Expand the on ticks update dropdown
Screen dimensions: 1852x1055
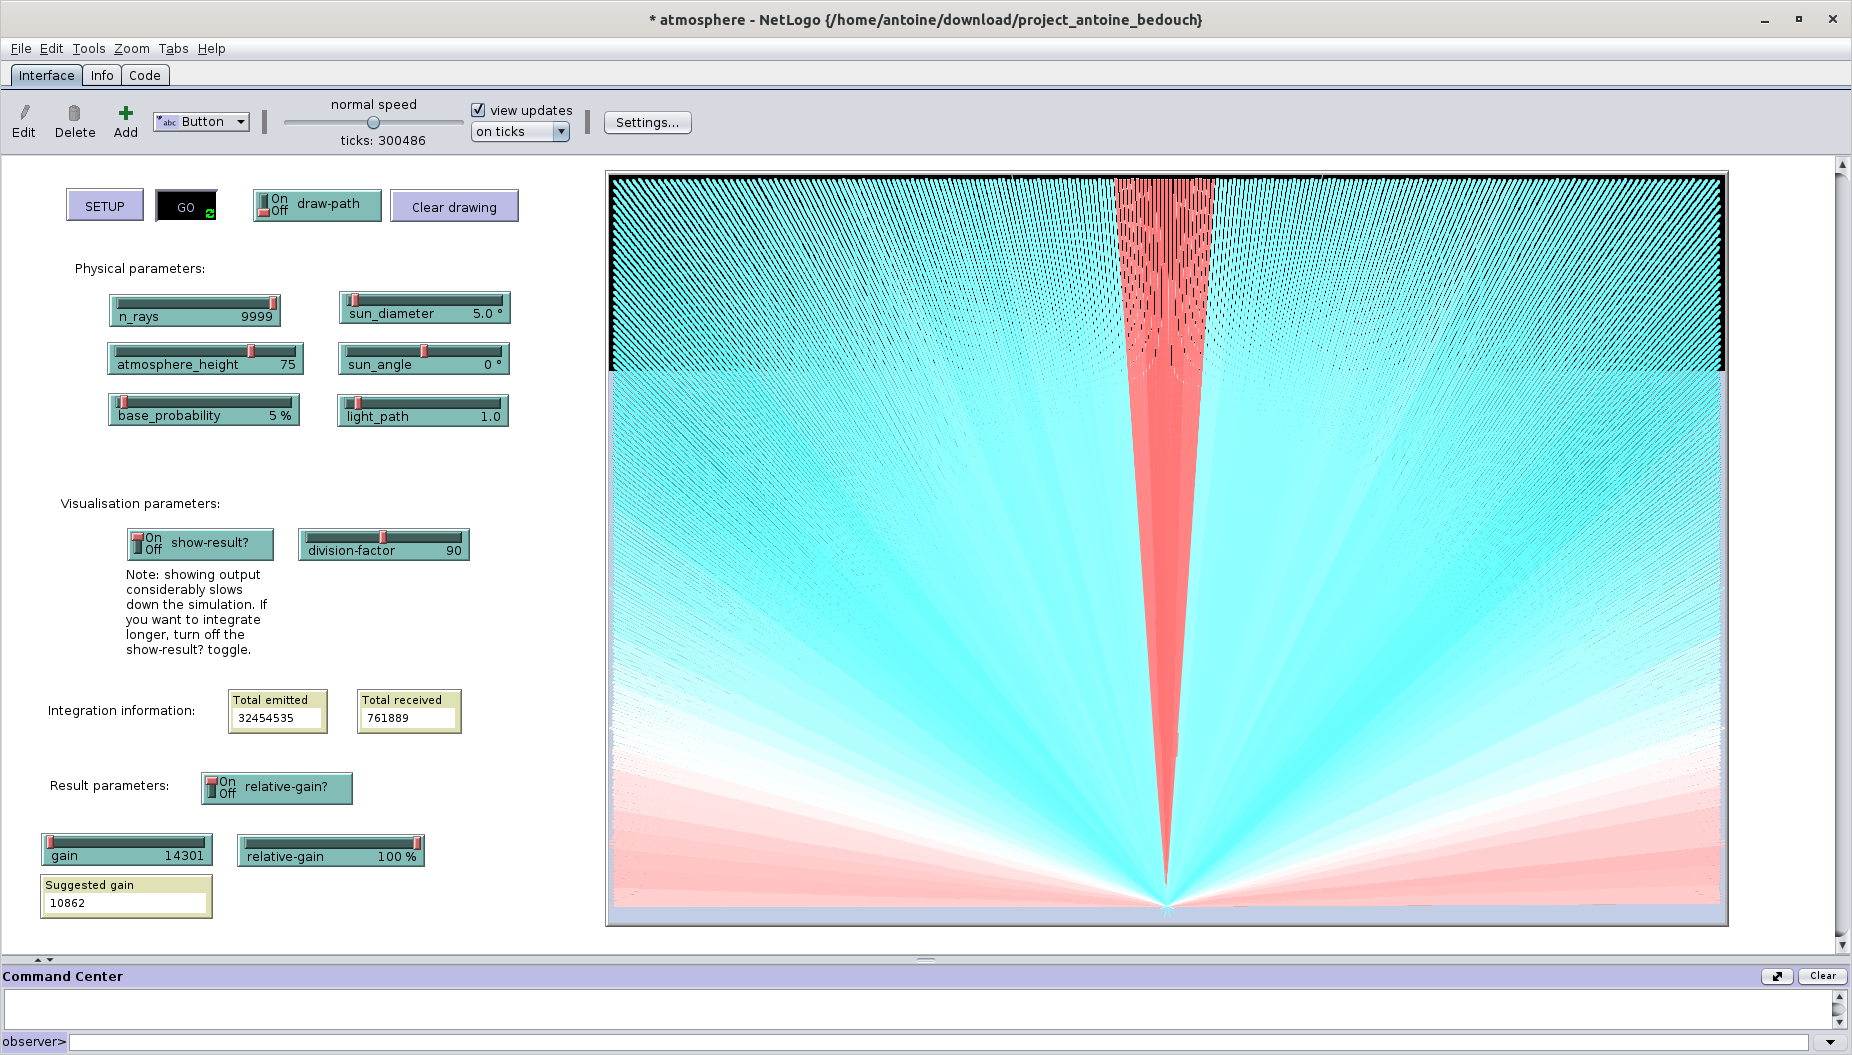pos(520,132)
